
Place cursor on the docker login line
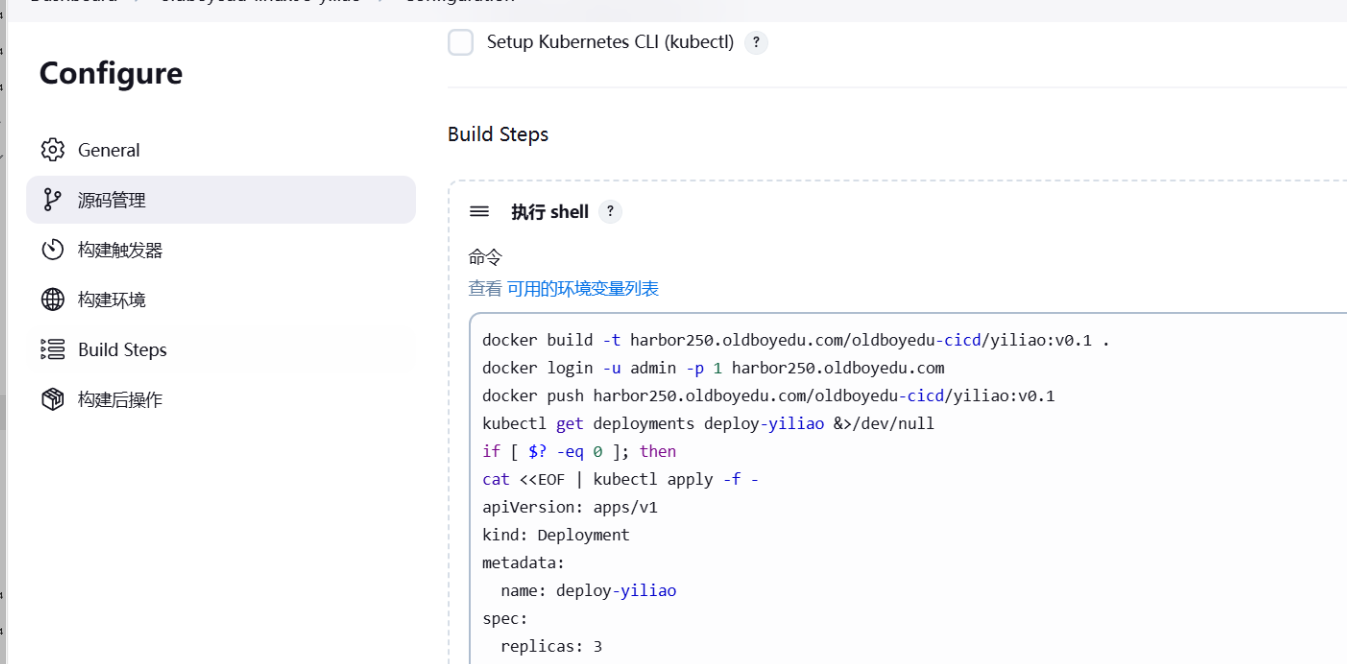pyautogui.click(x=712, y=368)
